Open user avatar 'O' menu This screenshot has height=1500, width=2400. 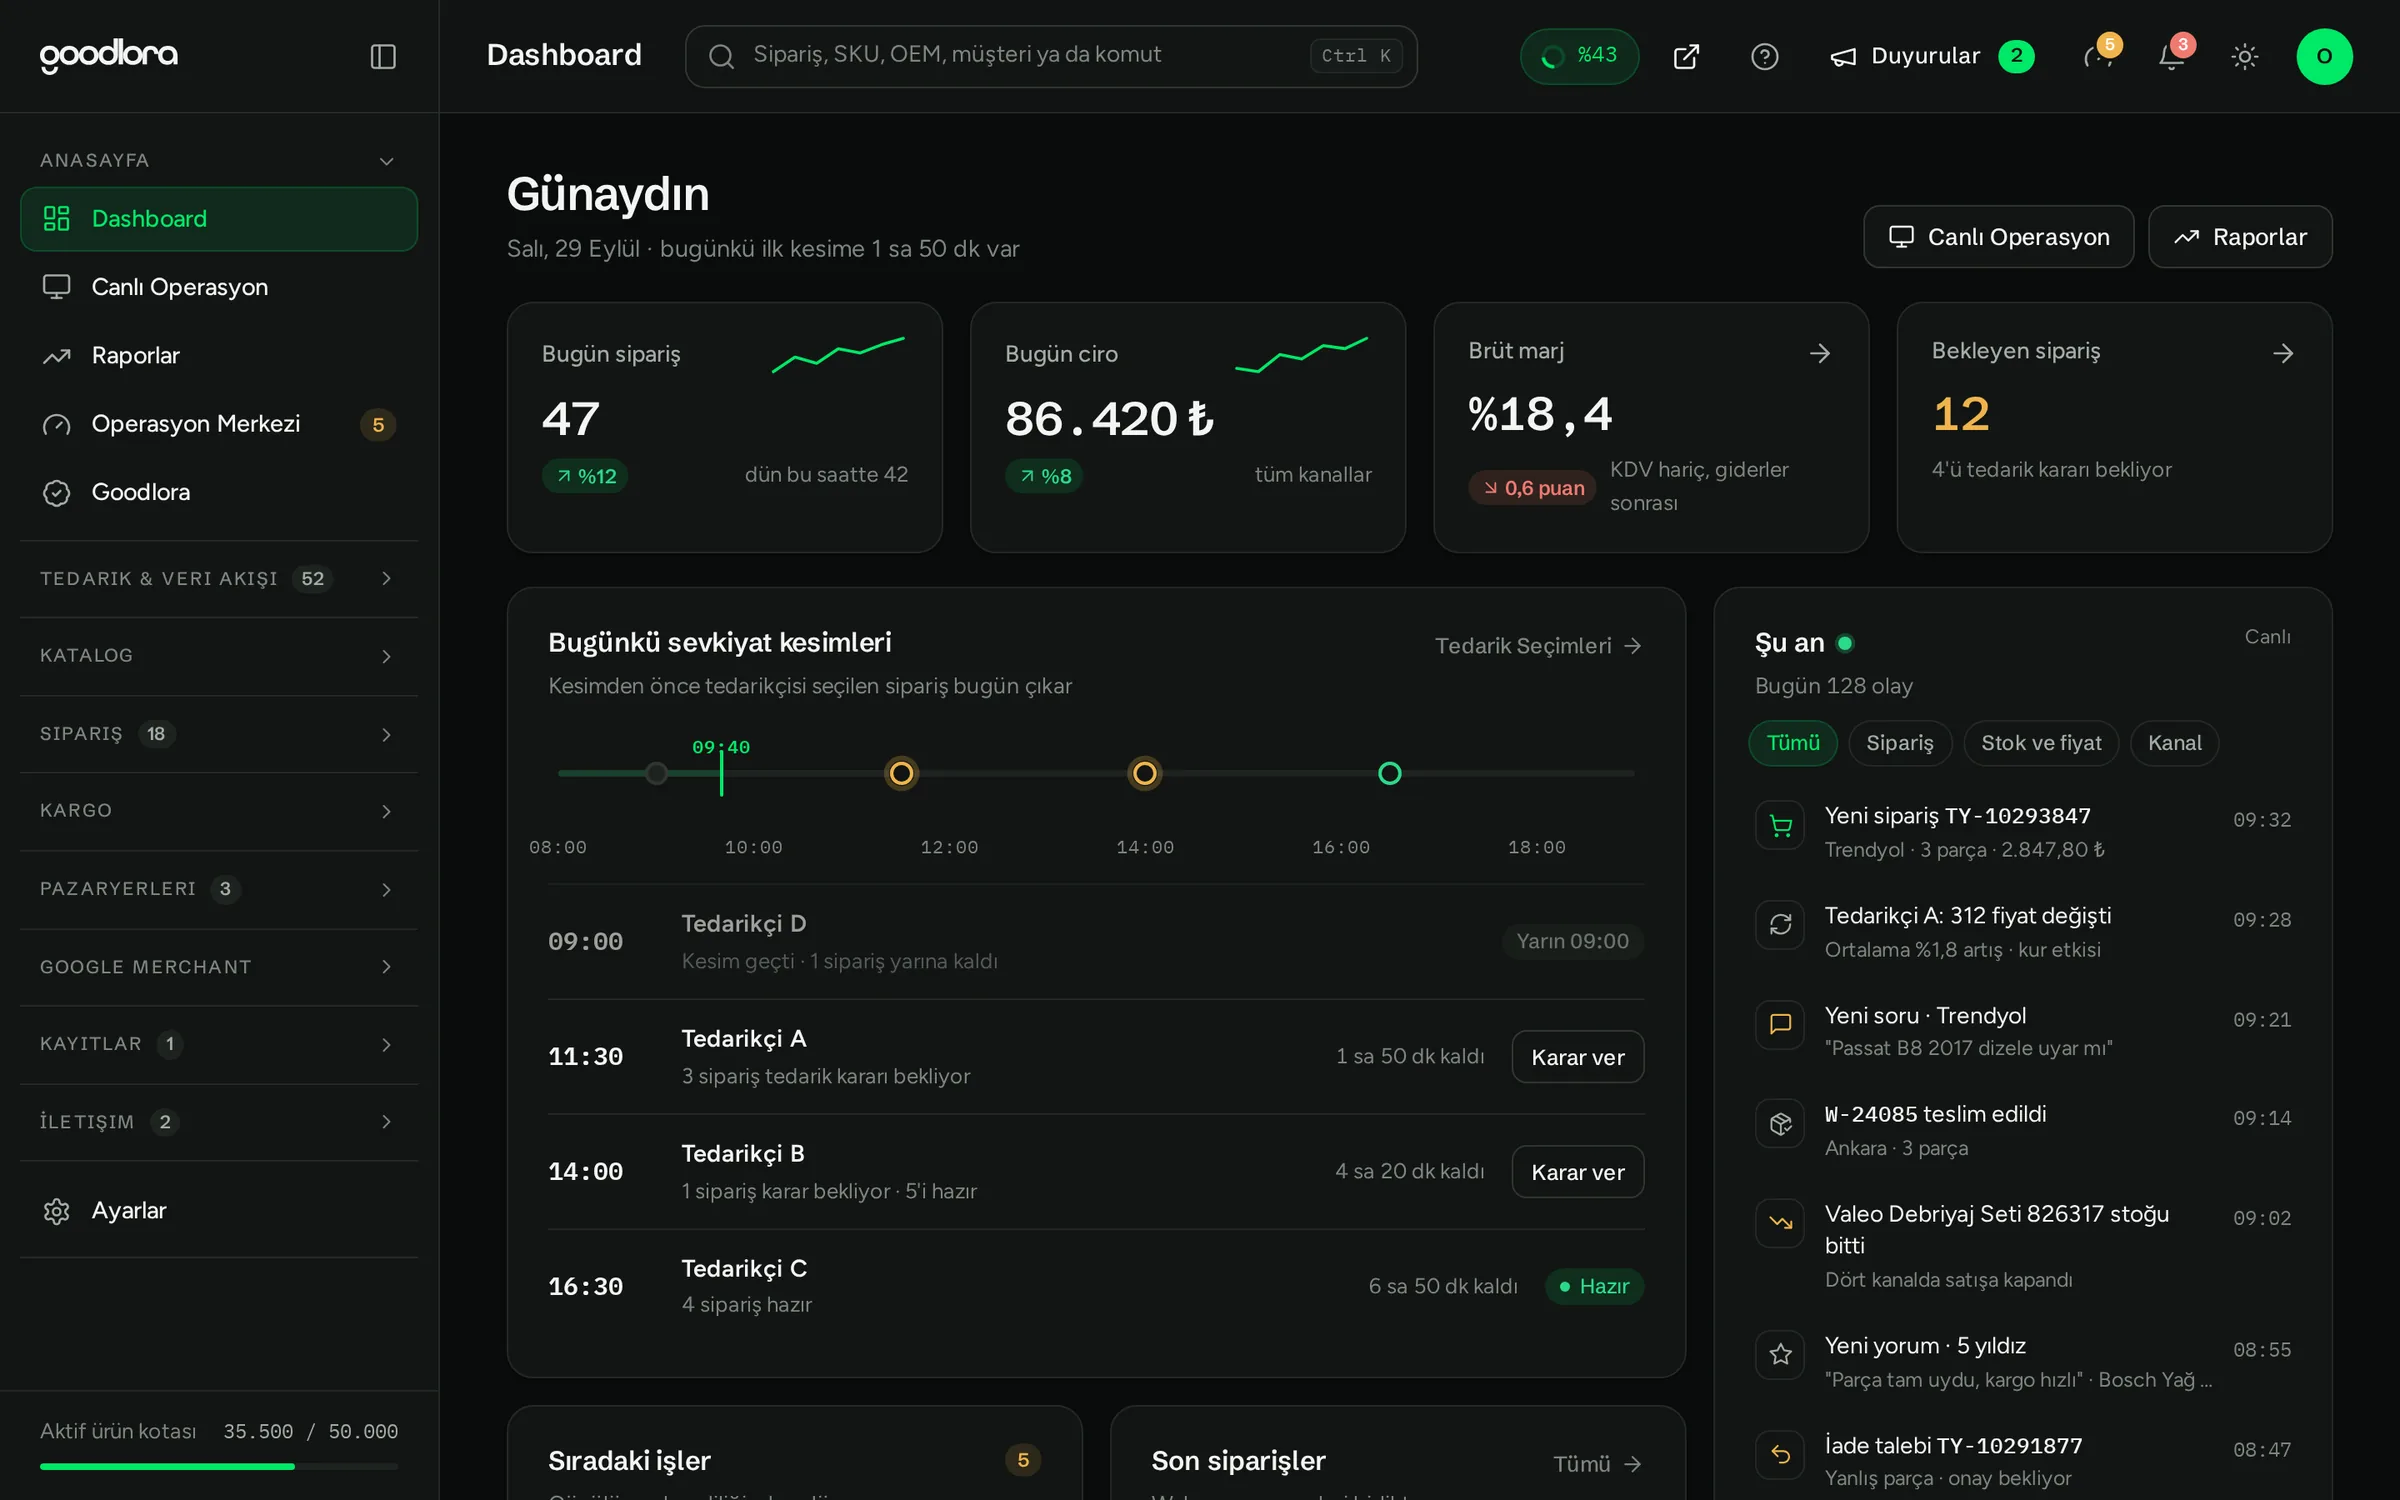tap(2324, 56)
